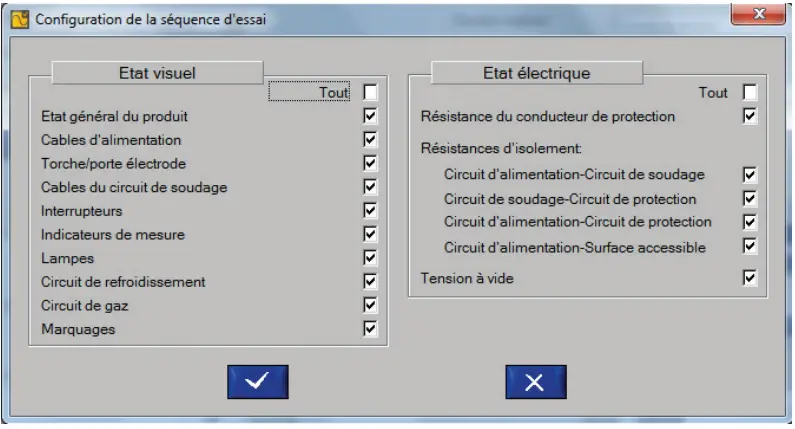Check Tout box under Etat visuel

pos(370,92)
